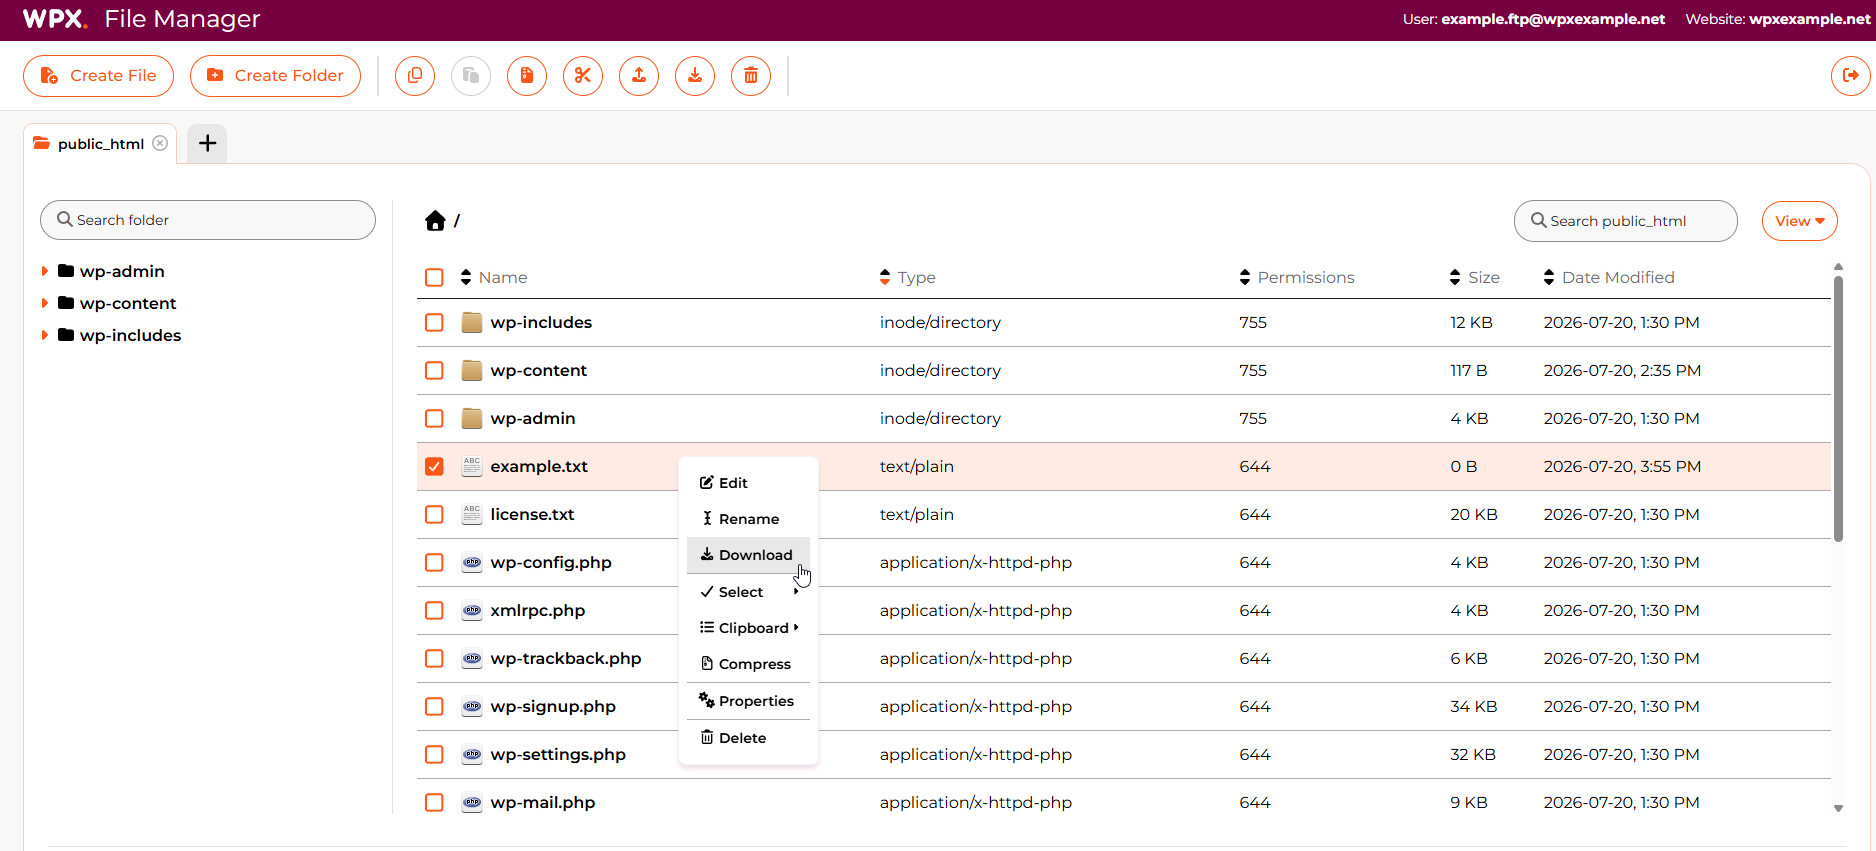
Task: Expand the wp-content folder in the tree
Action: [x=44, y=303]
